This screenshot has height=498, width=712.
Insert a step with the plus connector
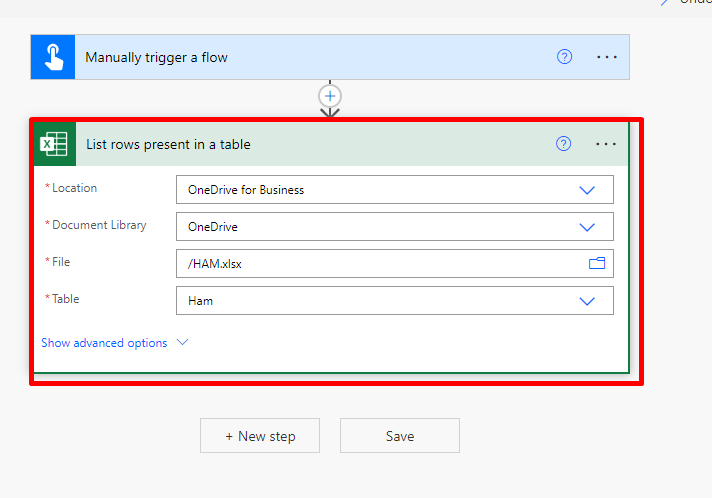pos(330,96)
